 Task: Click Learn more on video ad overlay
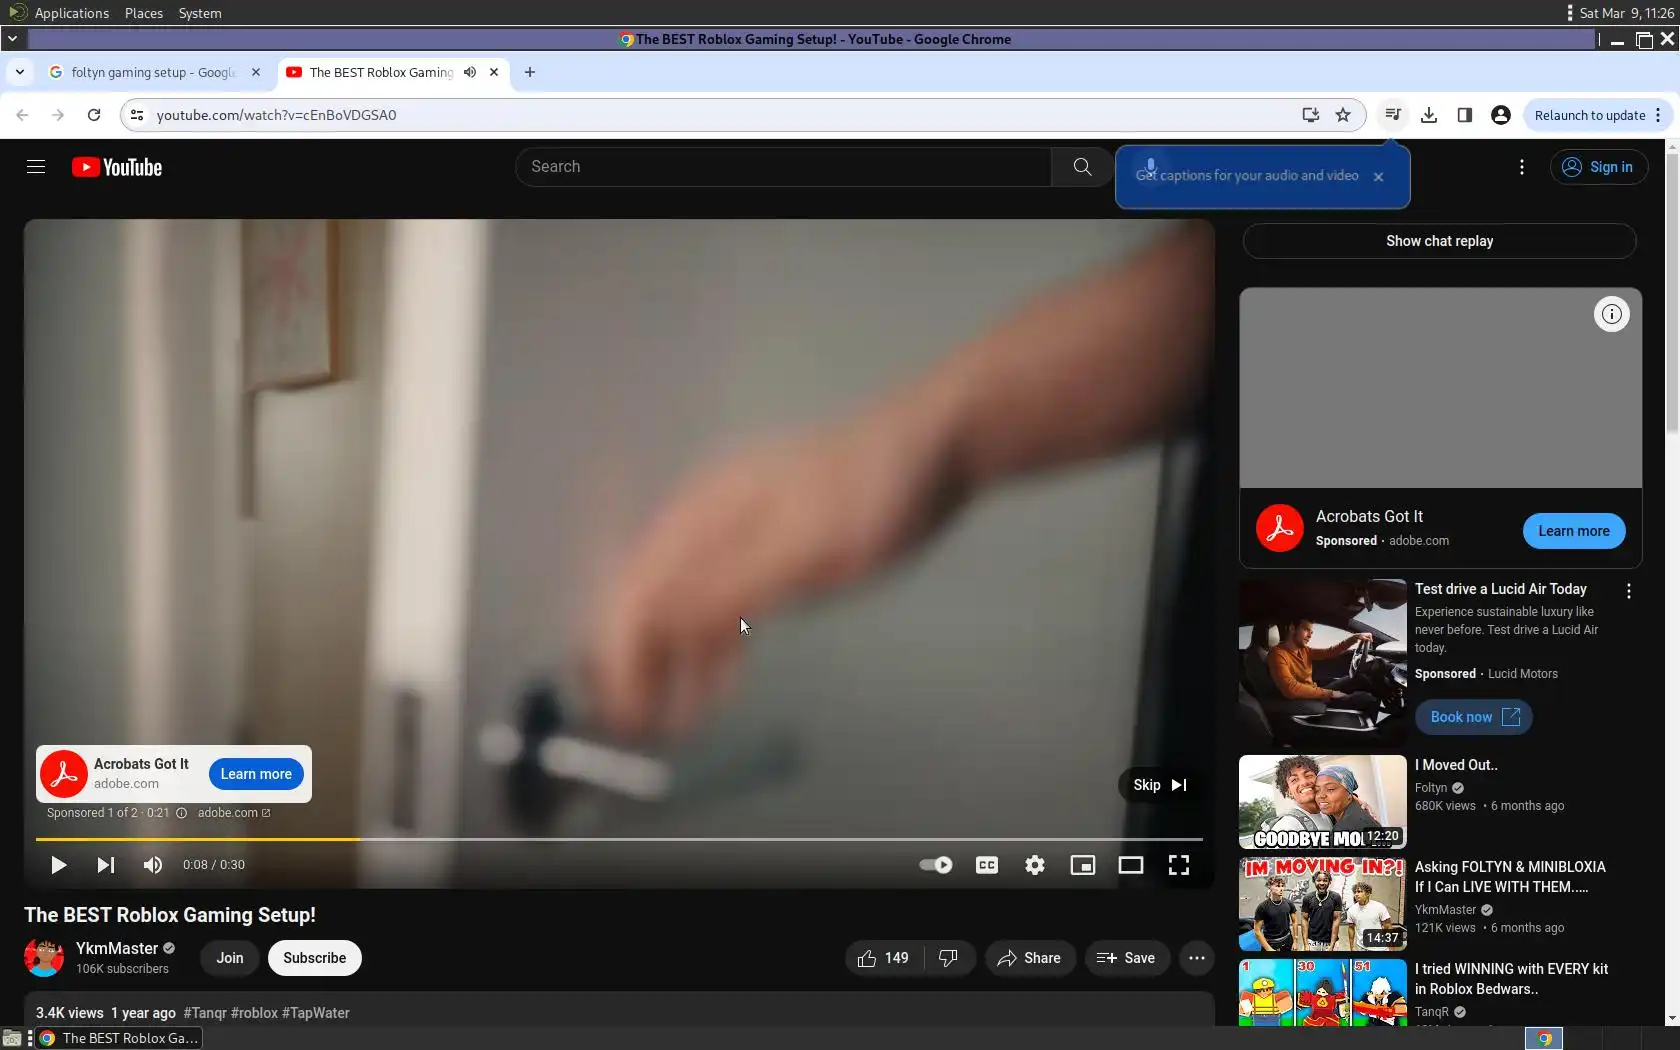[256, 774]
